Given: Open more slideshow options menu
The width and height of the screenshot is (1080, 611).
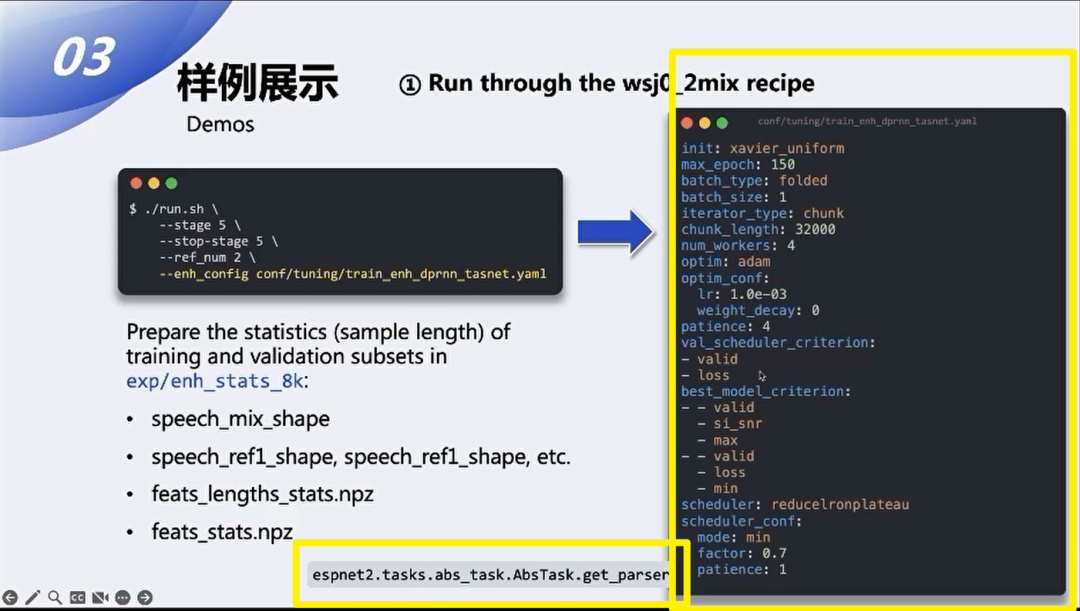Looking at the screenshot, I should (x=123, y=597).
